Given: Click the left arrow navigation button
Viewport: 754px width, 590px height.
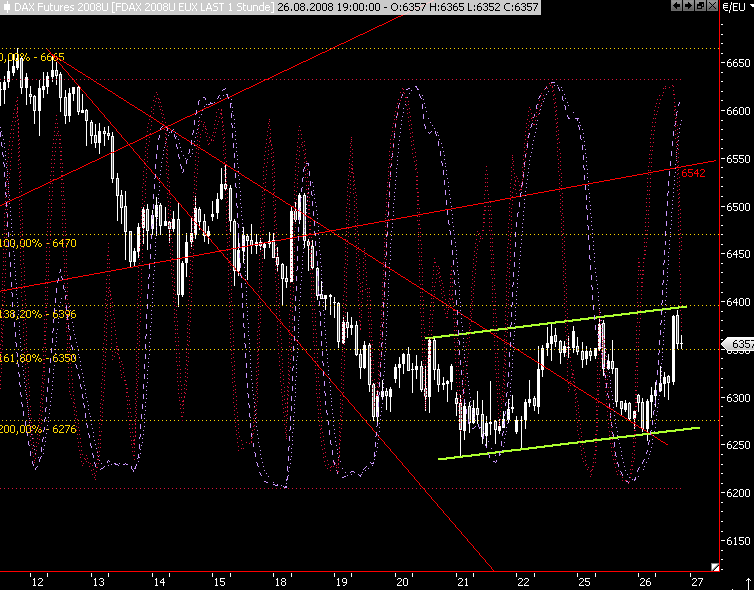Looking at the screenshot, I should (677, 6).
